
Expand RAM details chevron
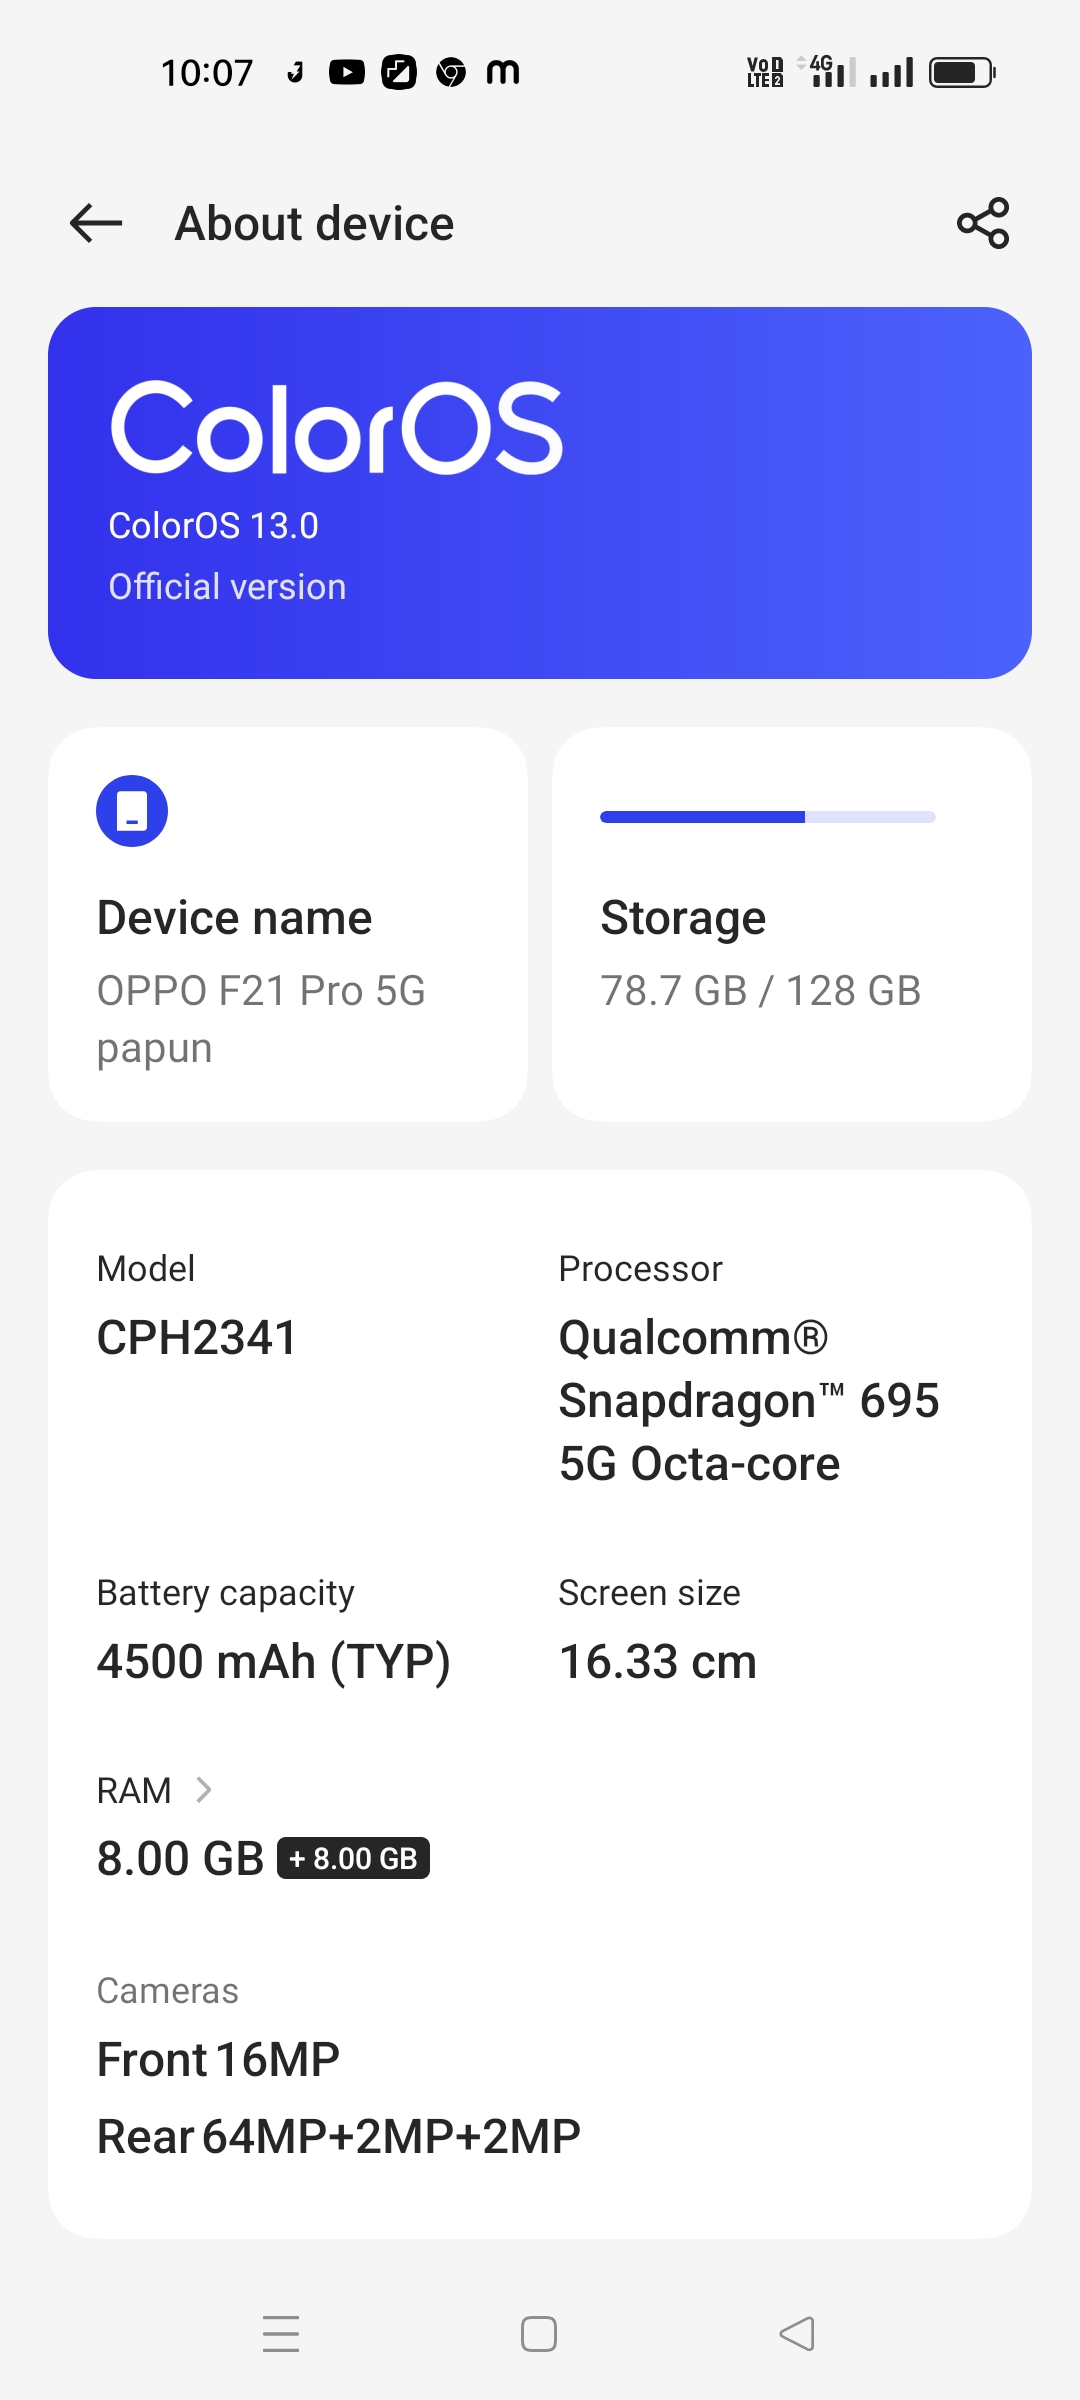point(204,1789)
